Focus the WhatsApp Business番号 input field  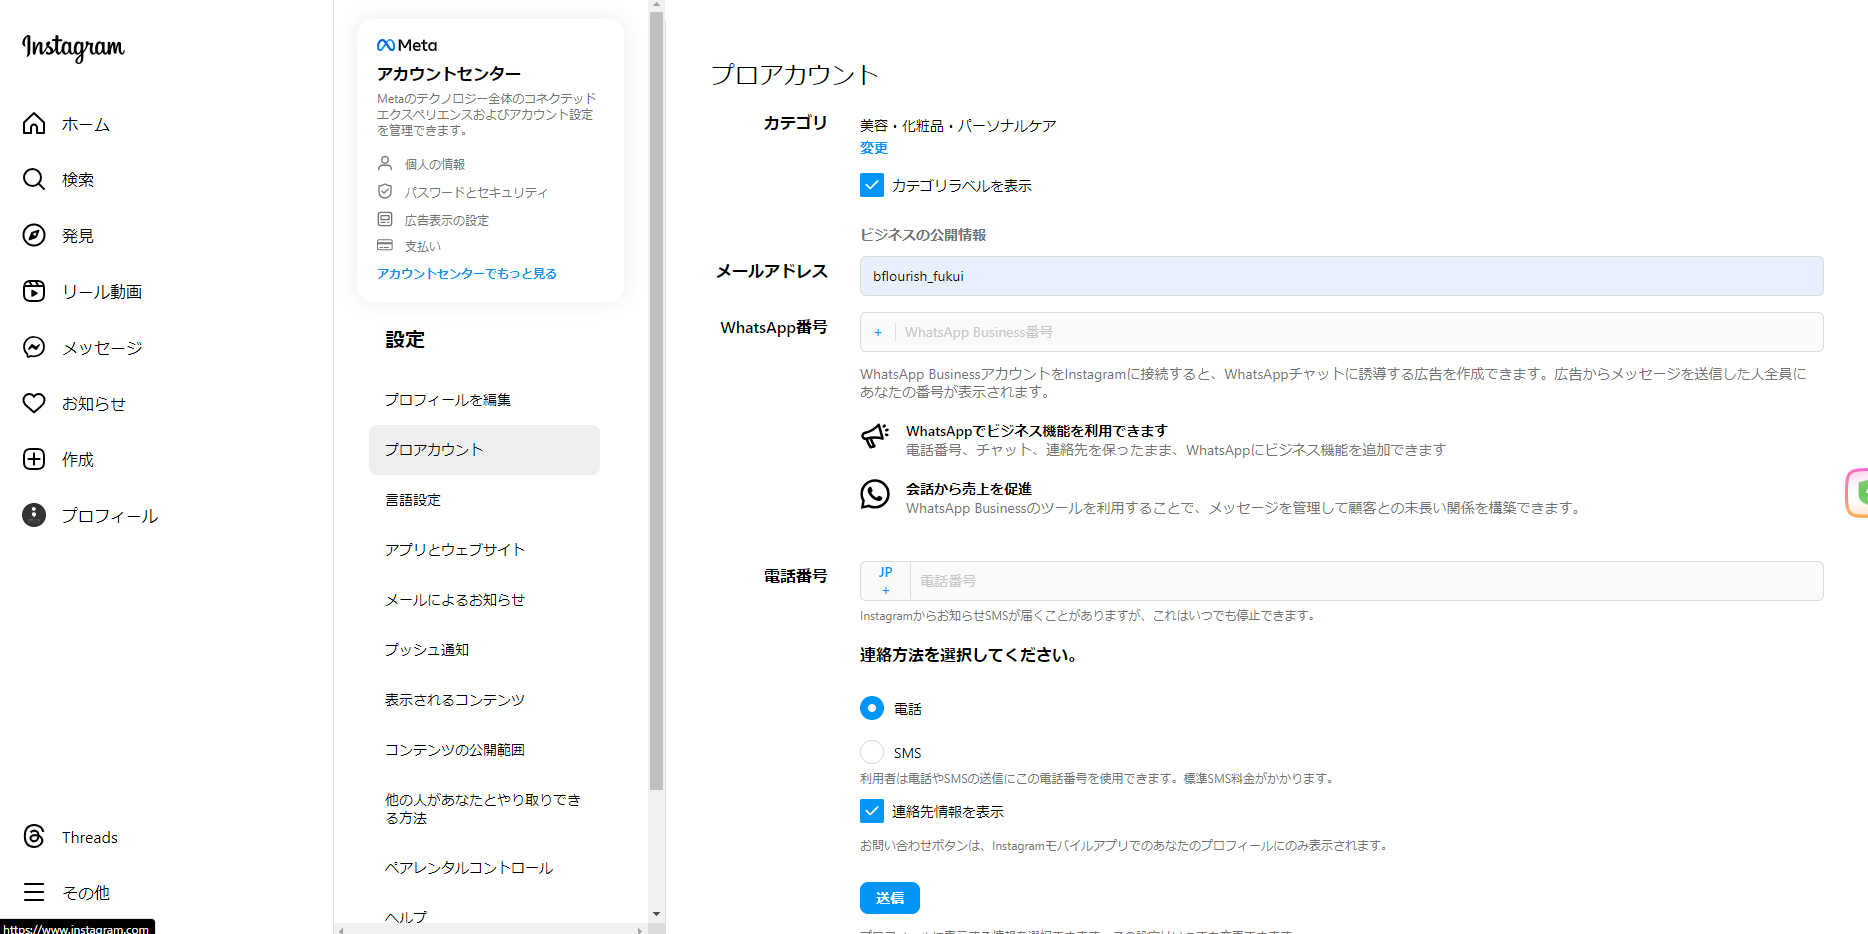(1359, 332)
